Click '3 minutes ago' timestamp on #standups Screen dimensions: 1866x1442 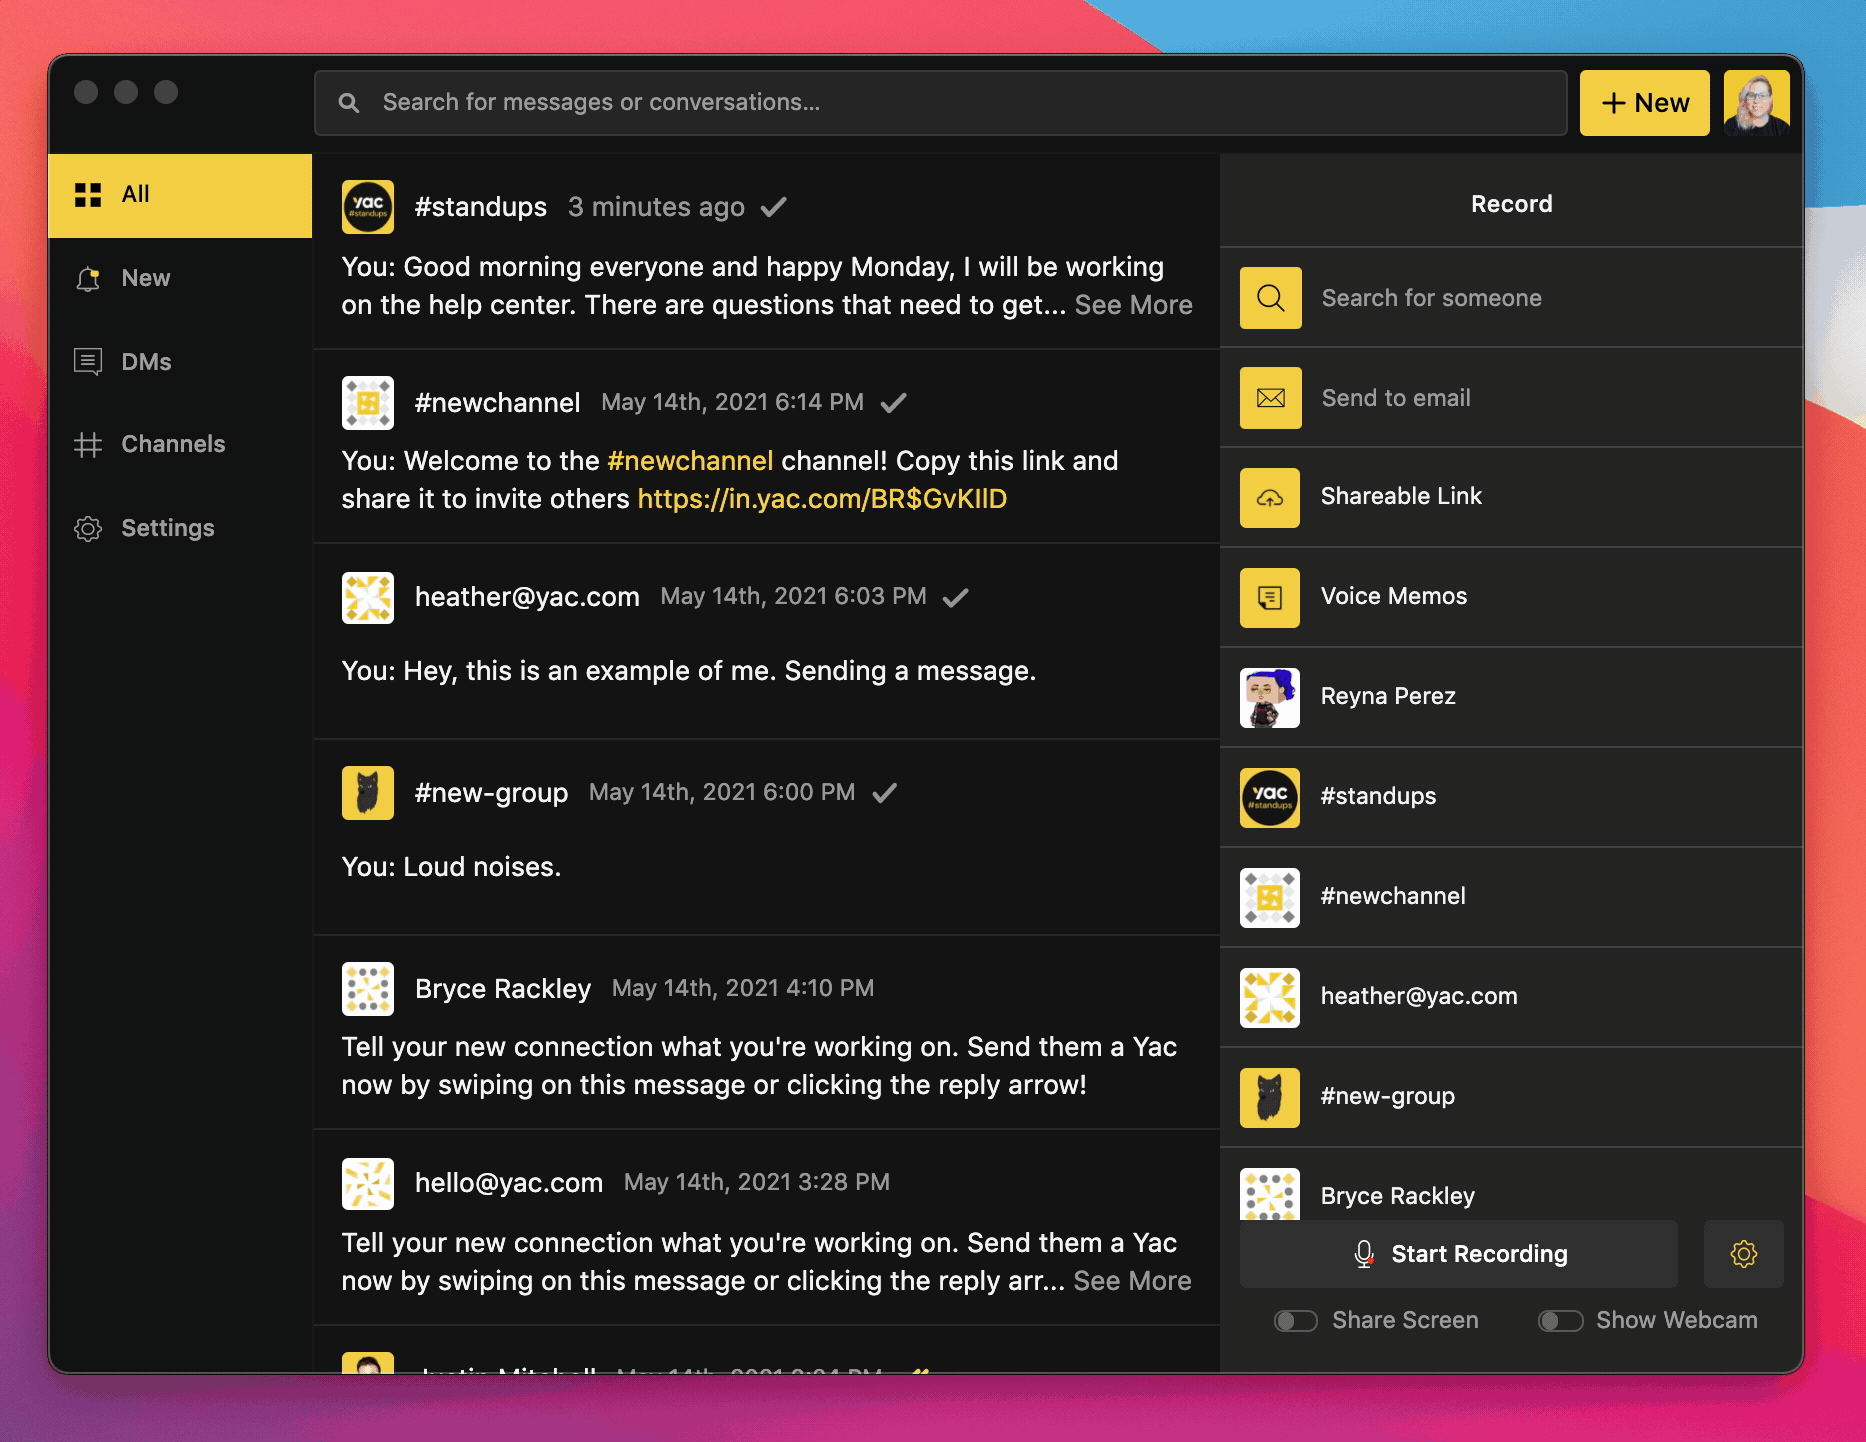pyautogui.click(x=656, y=207)
